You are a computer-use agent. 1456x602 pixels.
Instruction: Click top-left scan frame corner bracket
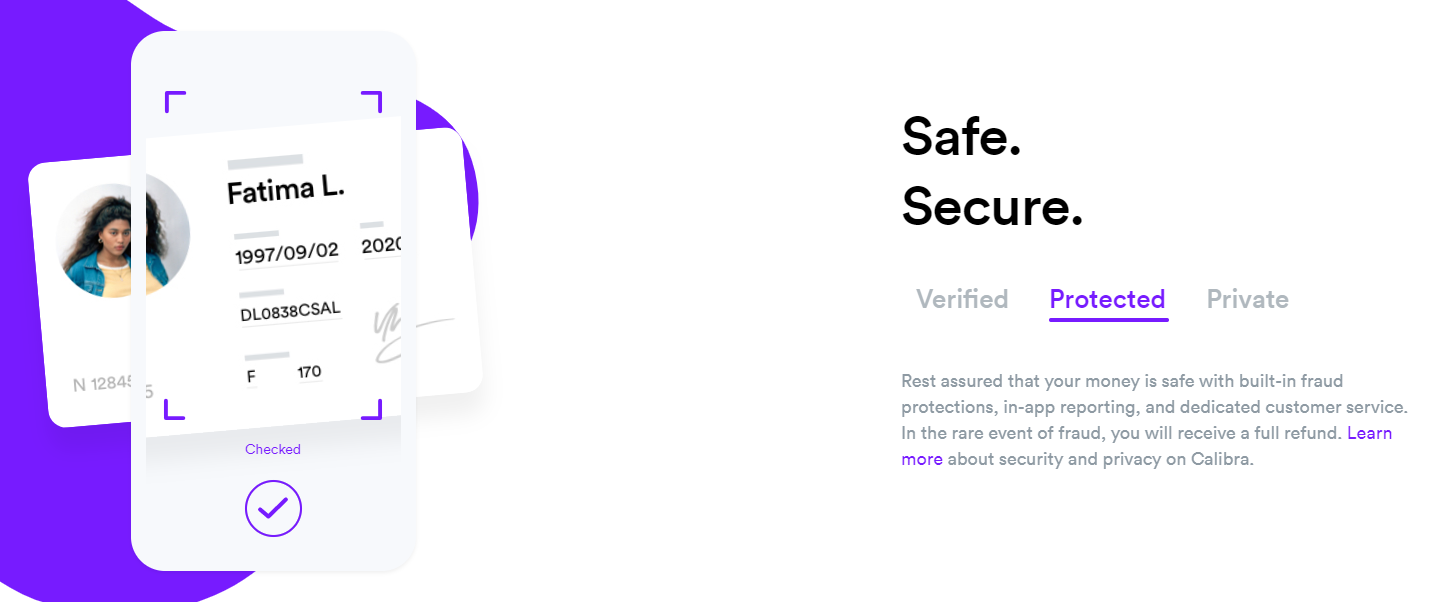[174, 101]
